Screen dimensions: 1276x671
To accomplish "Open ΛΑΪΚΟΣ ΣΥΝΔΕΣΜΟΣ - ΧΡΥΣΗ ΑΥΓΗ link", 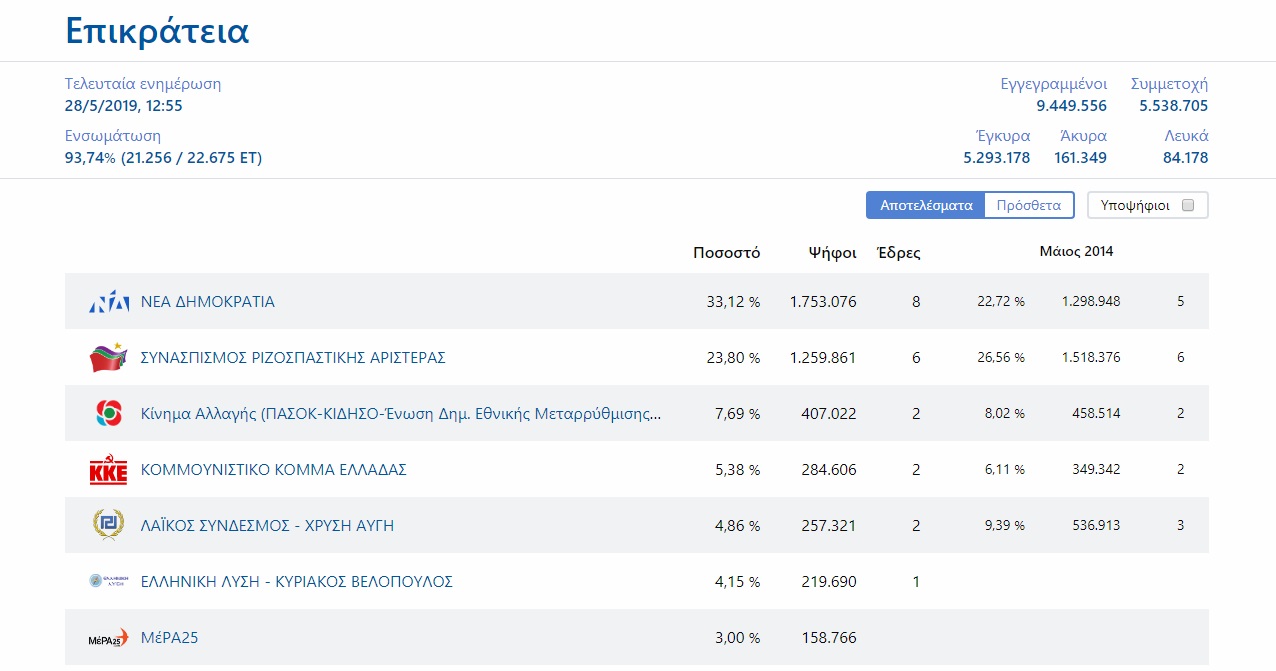I will [267, 526].
